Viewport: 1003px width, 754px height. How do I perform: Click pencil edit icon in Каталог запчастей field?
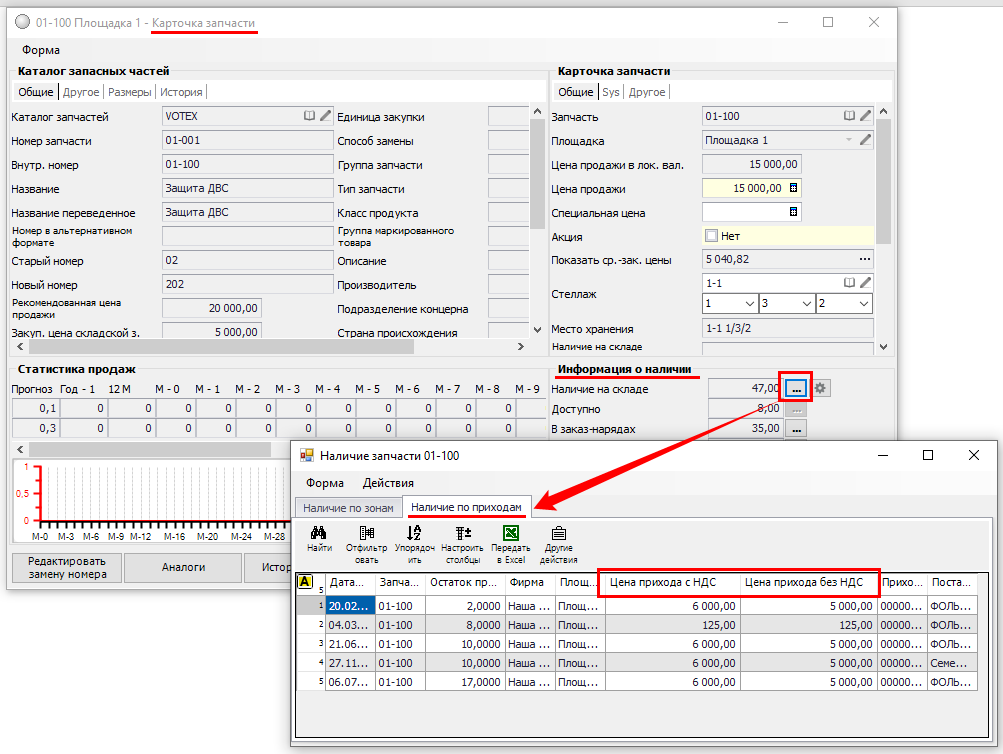pyautogui.click(x=325, y=116)
